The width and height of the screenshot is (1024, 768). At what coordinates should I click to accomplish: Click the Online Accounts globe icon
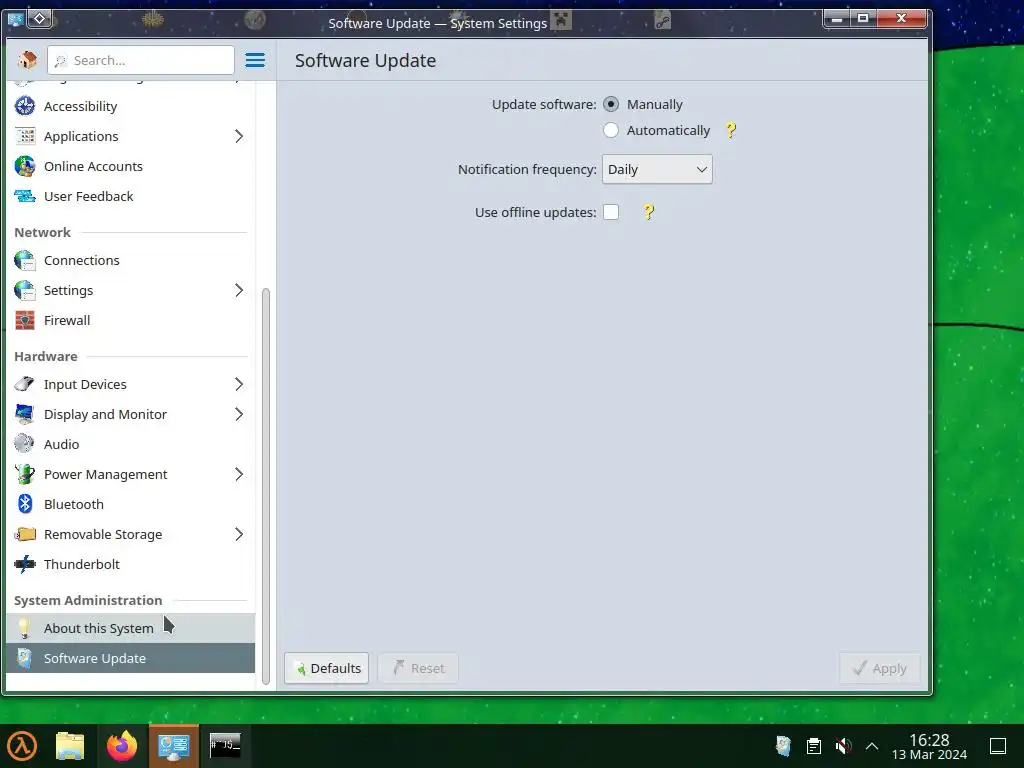(25, 166)
